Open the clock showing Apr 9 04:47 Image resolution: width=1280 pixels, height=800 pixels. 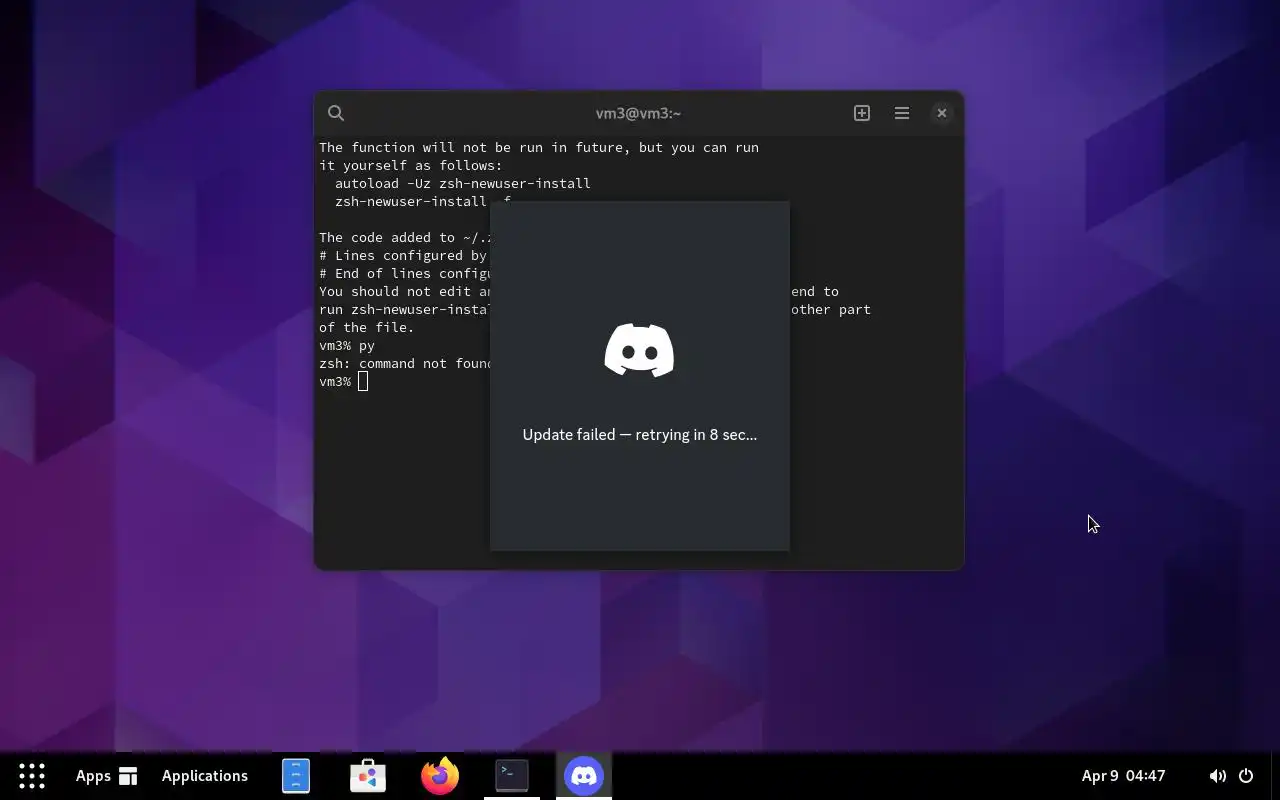click(x=1123, y=776)
